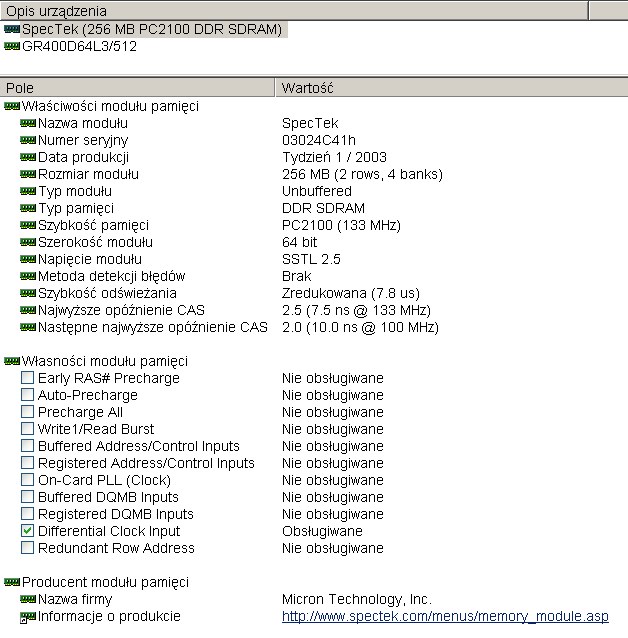Click the Pole column header
Image resolution: width=628 pixels, height=638 pixels.
coord(137,88)
